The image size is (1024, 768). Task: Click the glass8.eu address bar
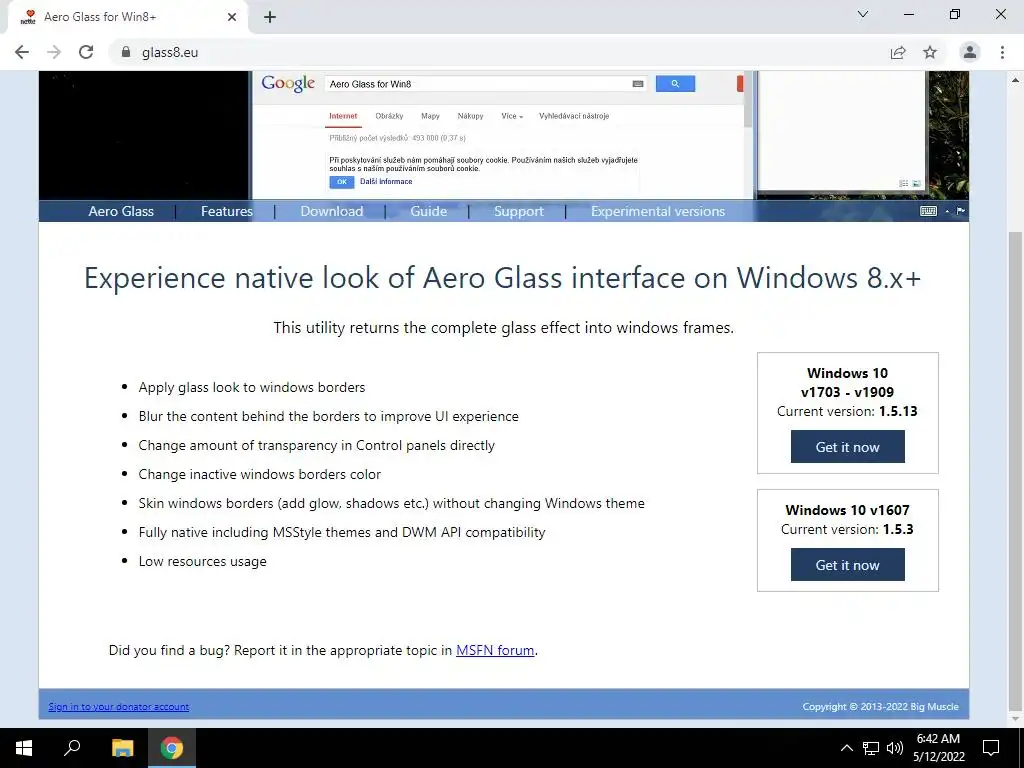point(496,52)
